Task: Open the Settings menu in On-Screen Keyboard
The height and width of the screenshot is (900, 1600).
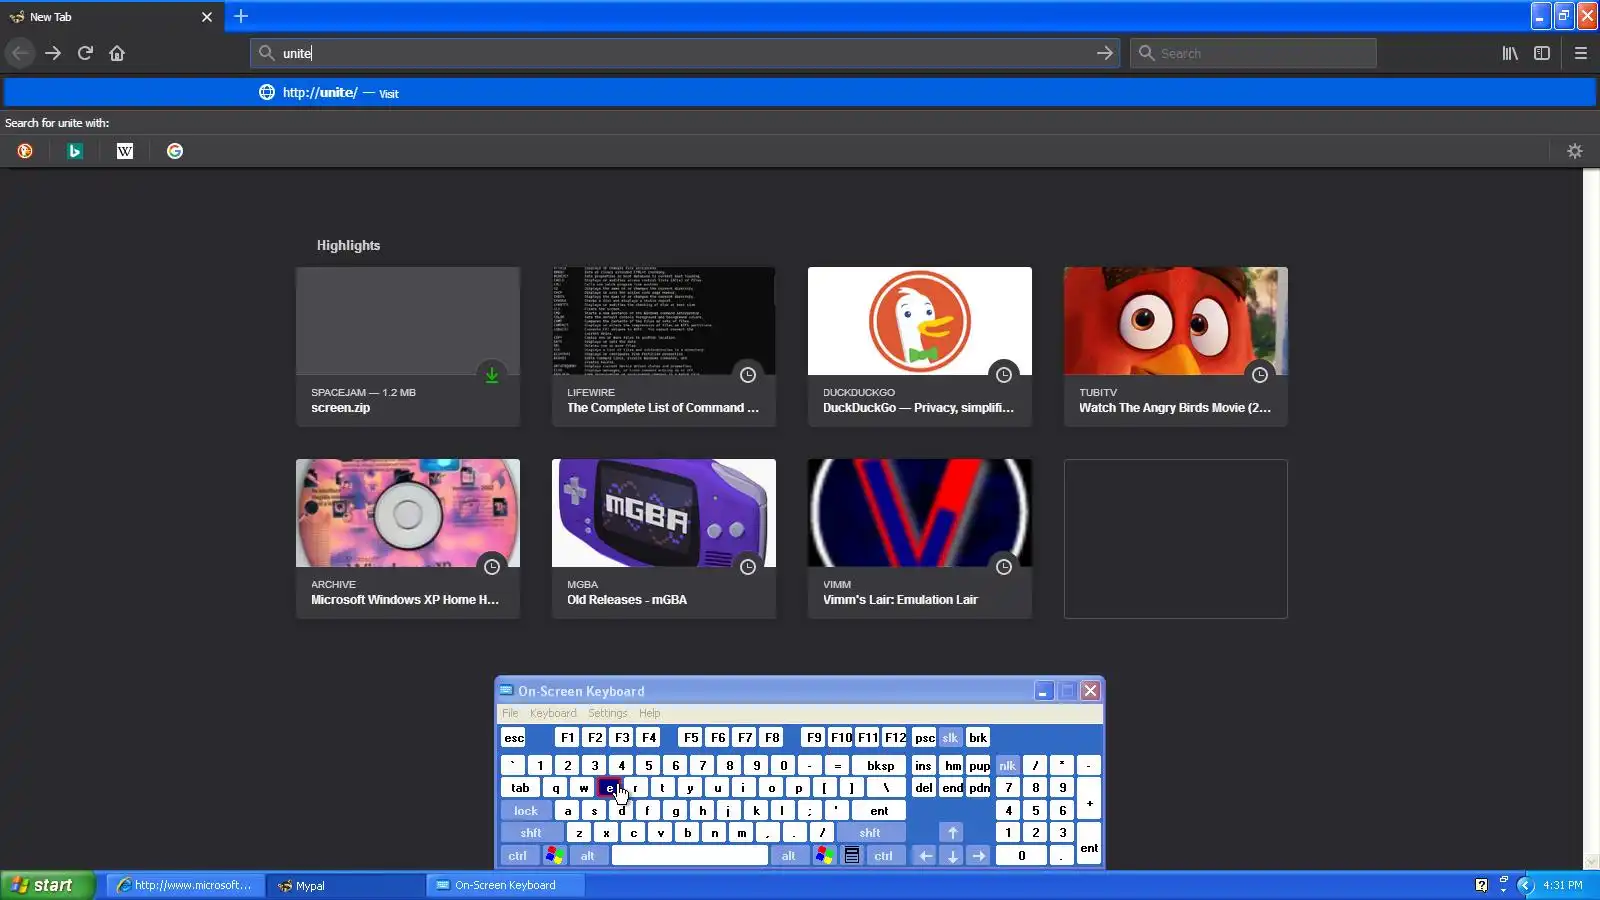Action: click(x=608, y=713)
